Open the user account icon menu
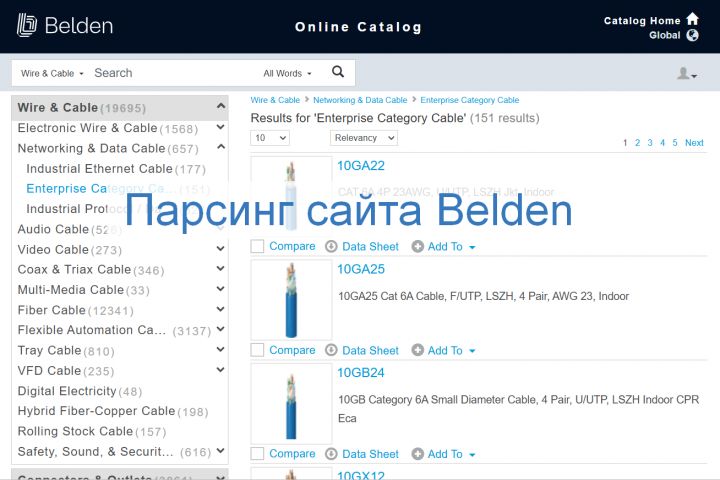This screenshot has width=720, height=480. [x=687, y=73]
